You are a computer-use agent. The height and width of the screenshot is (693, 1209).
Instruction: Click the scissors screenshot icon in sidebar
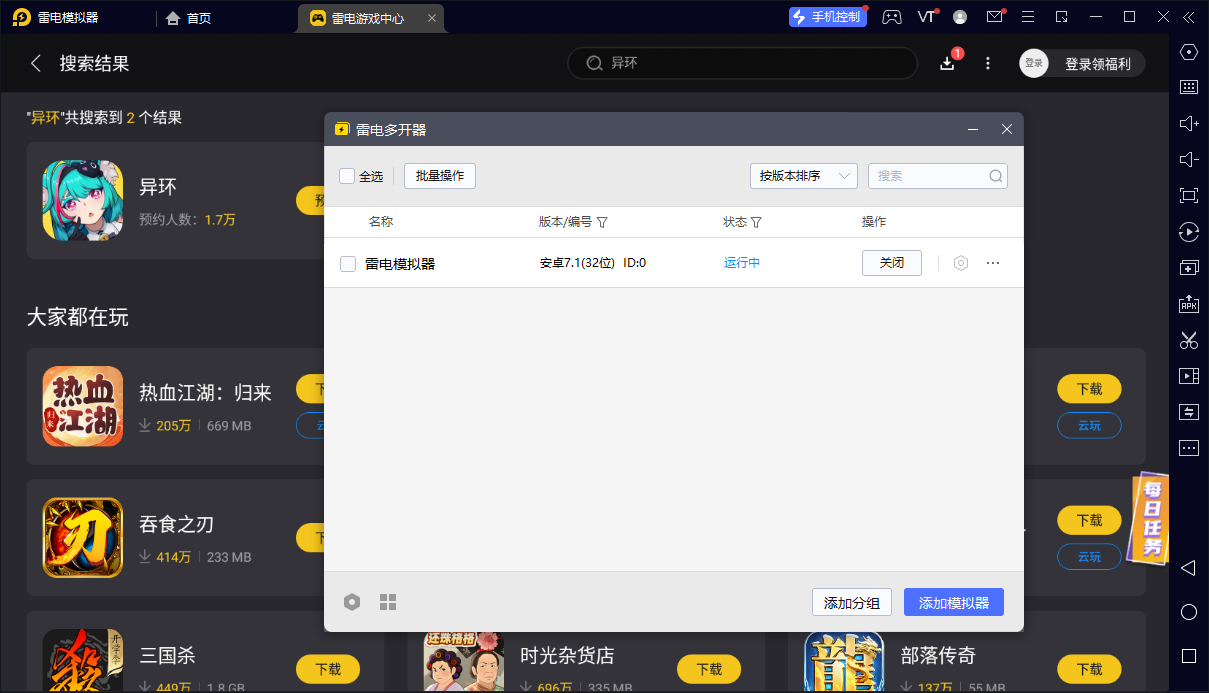click(1189, 340)
